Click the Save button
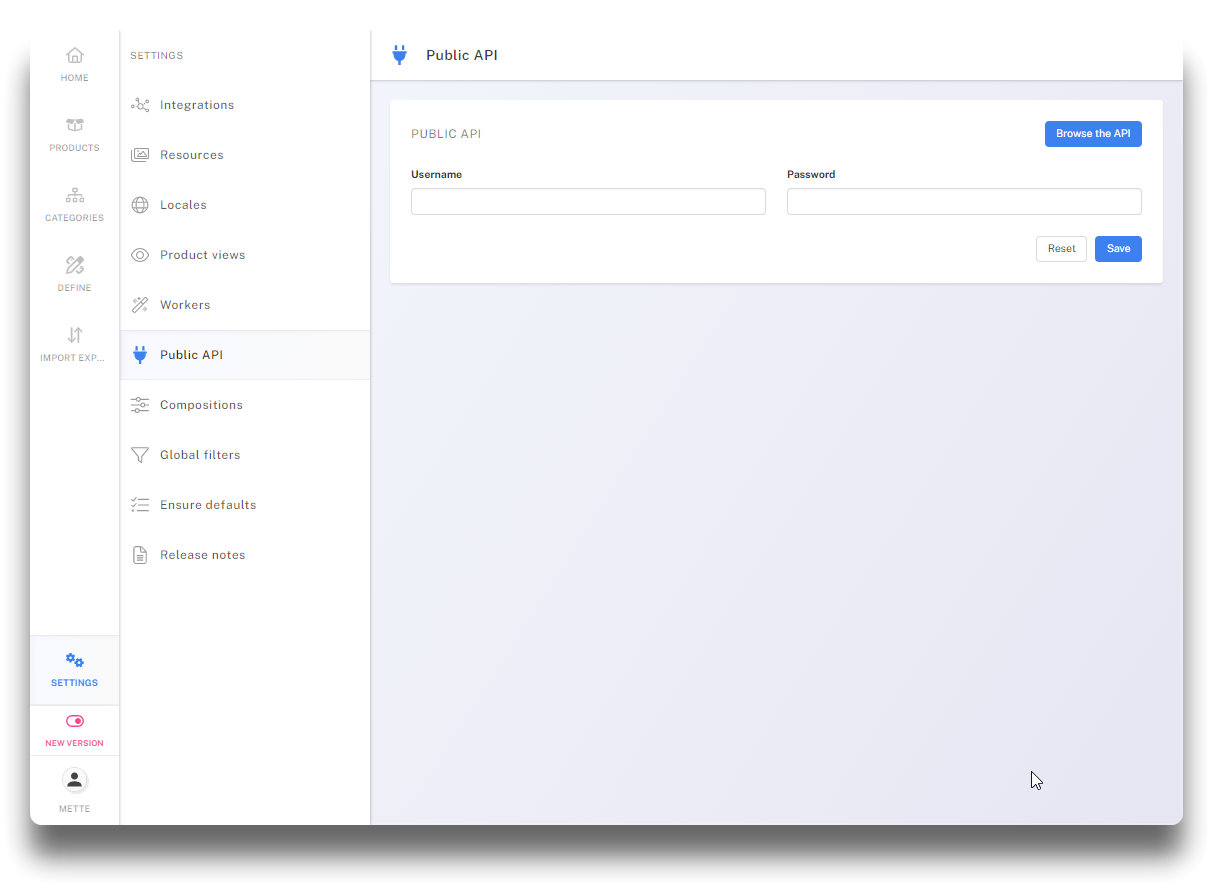 [1118, 249]
